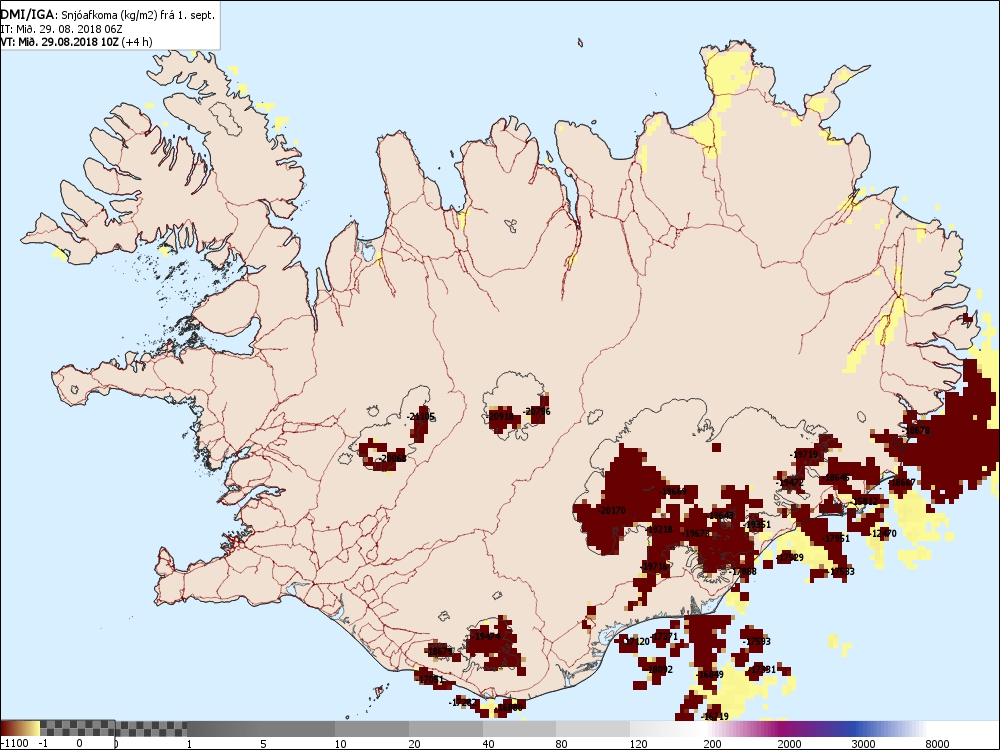Click the map value label '-18645'
The image size is (1000, 750).
click(835, 478)
